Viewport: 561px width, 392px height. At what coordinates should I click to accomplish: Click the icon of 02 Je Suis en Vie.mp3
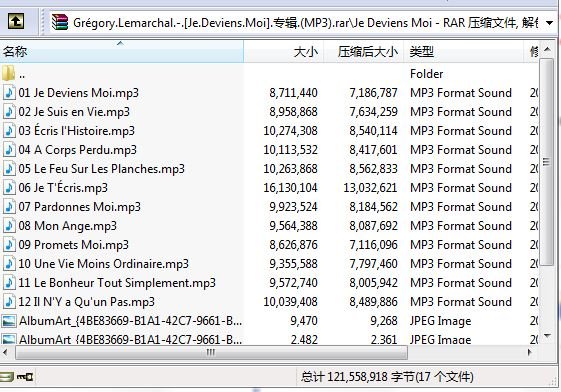[x=9, y=112]
